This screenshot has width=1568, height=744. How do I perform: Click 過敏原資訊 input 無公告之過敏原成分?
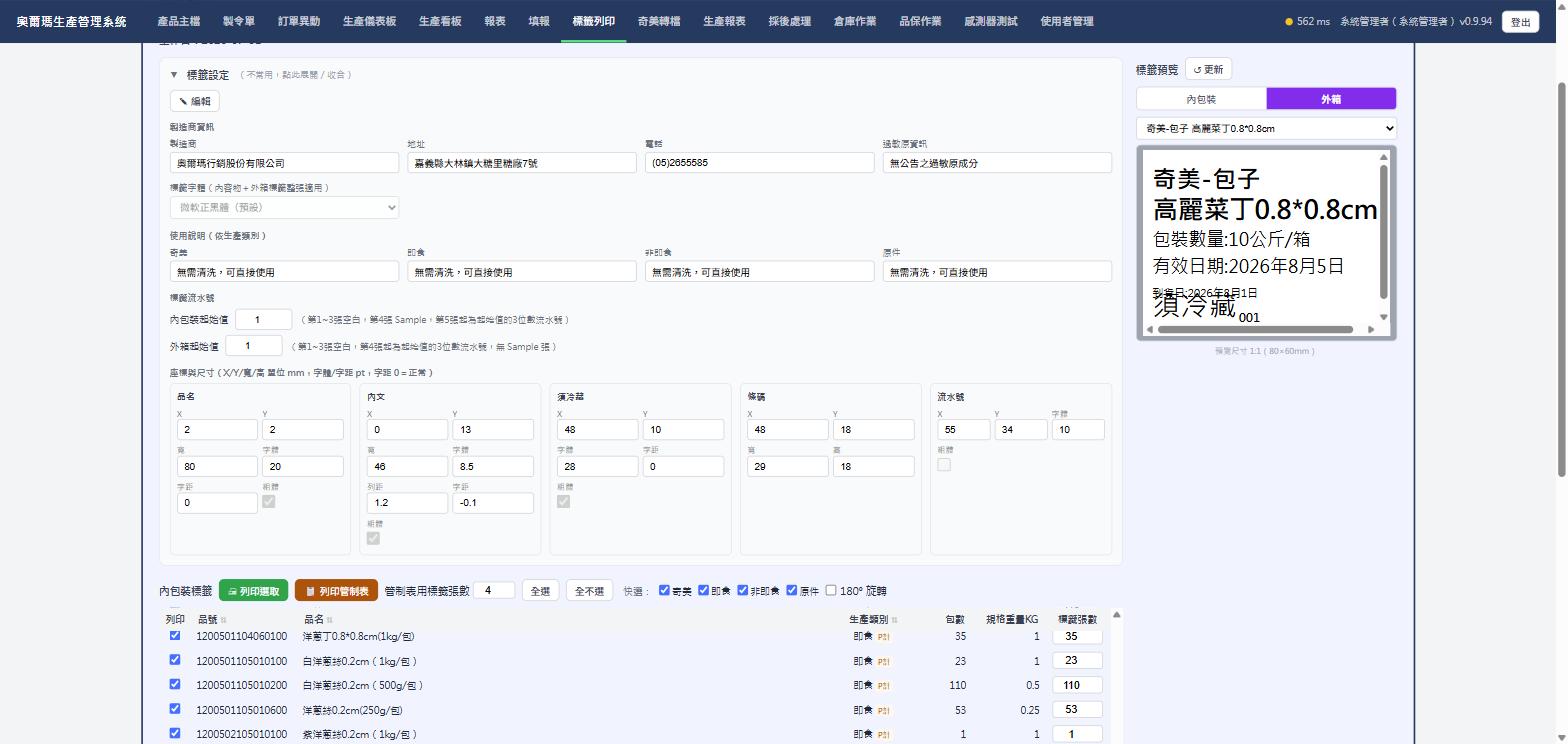997,162
